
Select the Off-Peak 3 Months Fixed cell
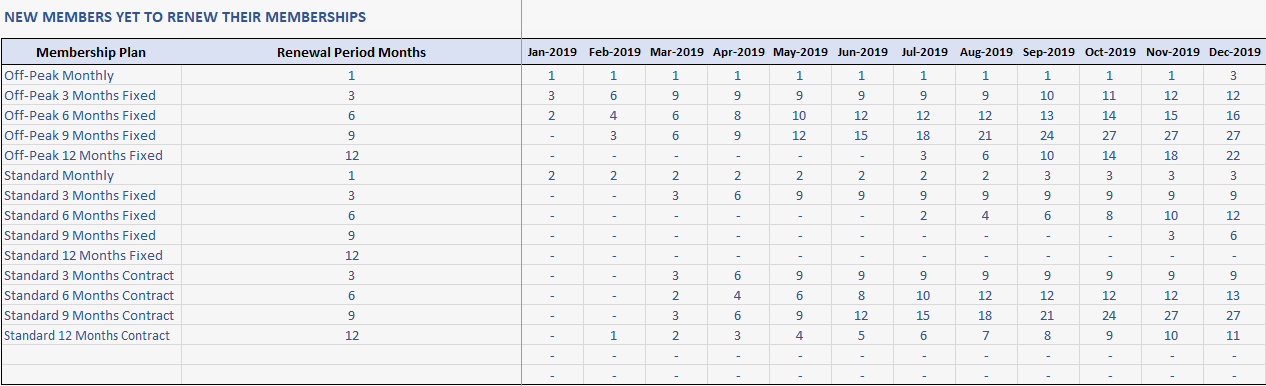[x=91, y=95]
